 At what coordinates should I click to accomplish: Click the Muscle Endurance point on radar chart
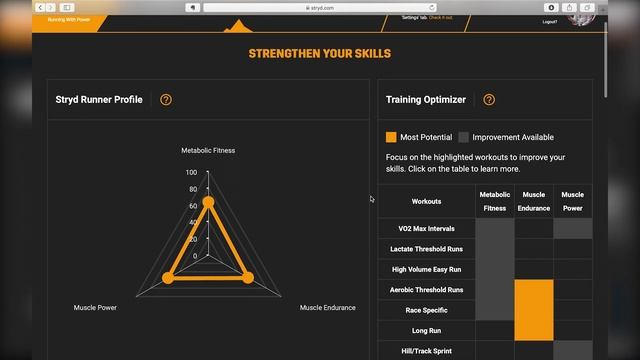click(248, 278)
